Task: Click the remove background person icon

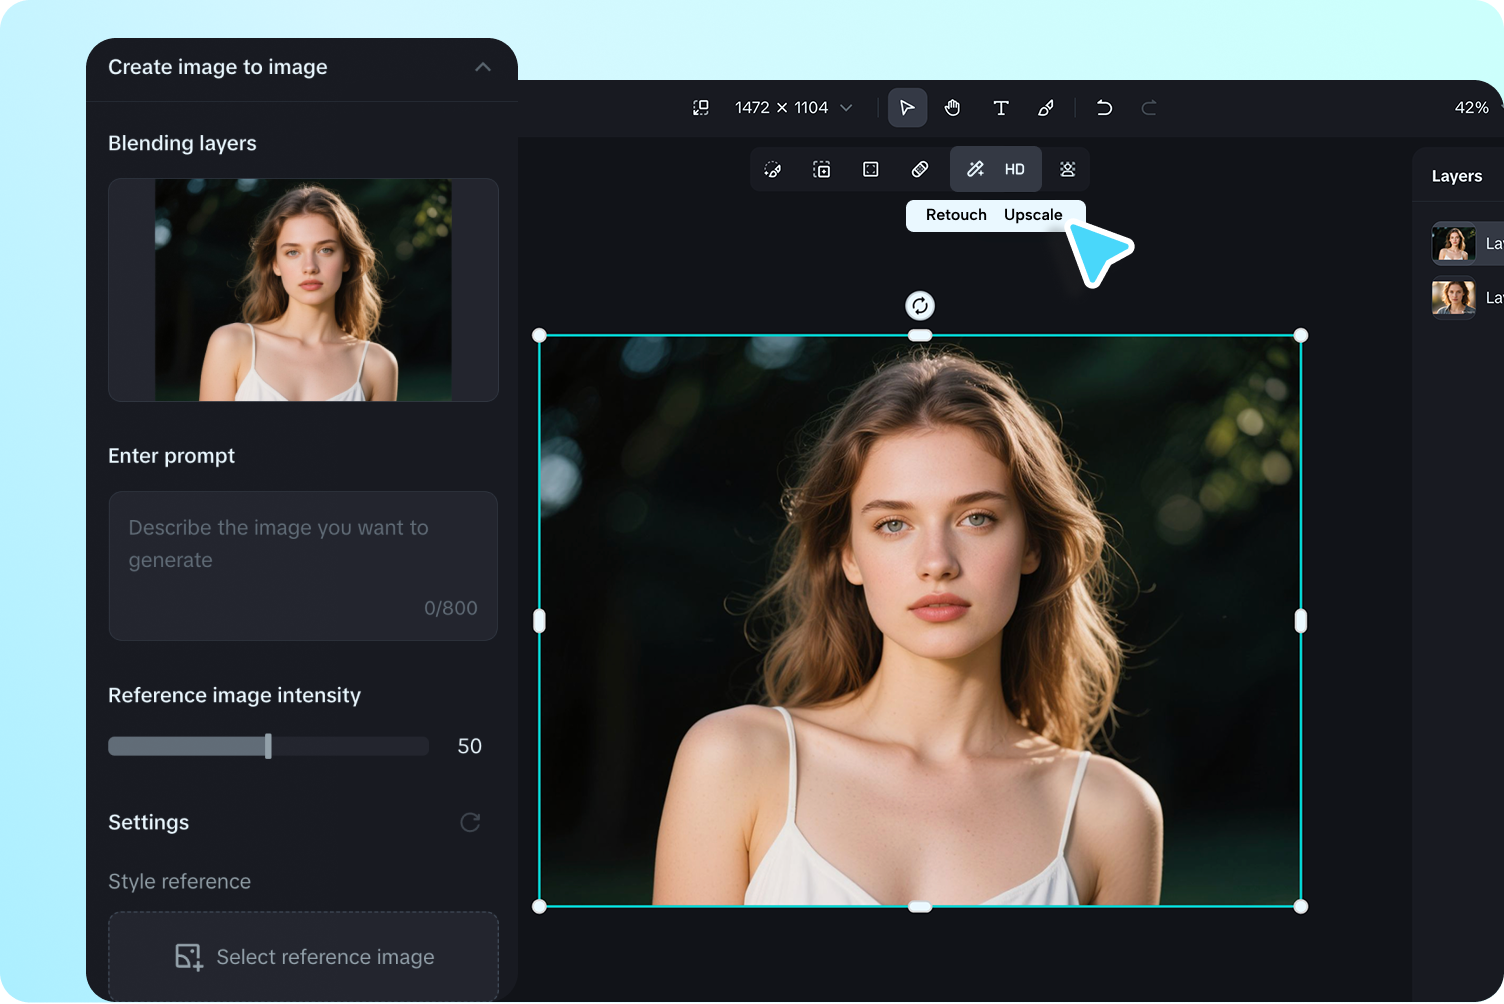Action: point(1068,170)
